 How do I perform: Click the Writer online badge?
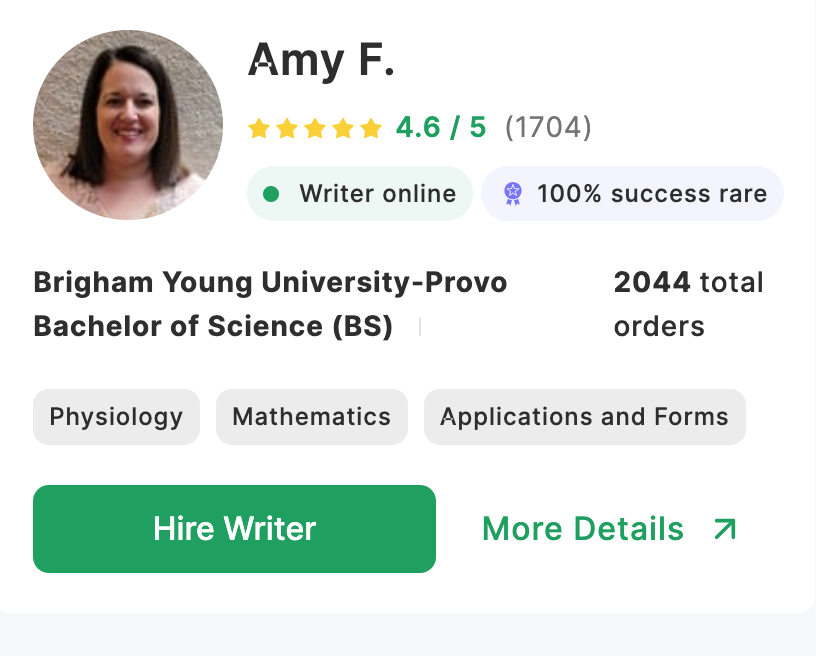click(x=360, y=194)
